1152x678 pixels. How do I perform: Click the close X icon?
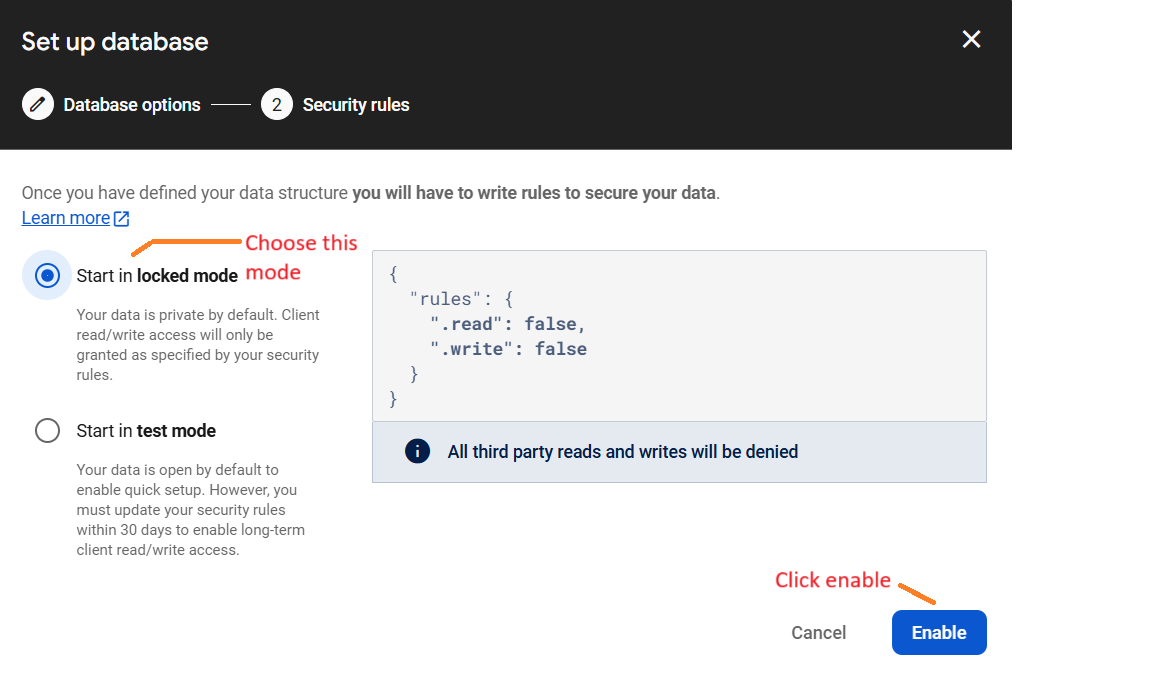(971, 39)
